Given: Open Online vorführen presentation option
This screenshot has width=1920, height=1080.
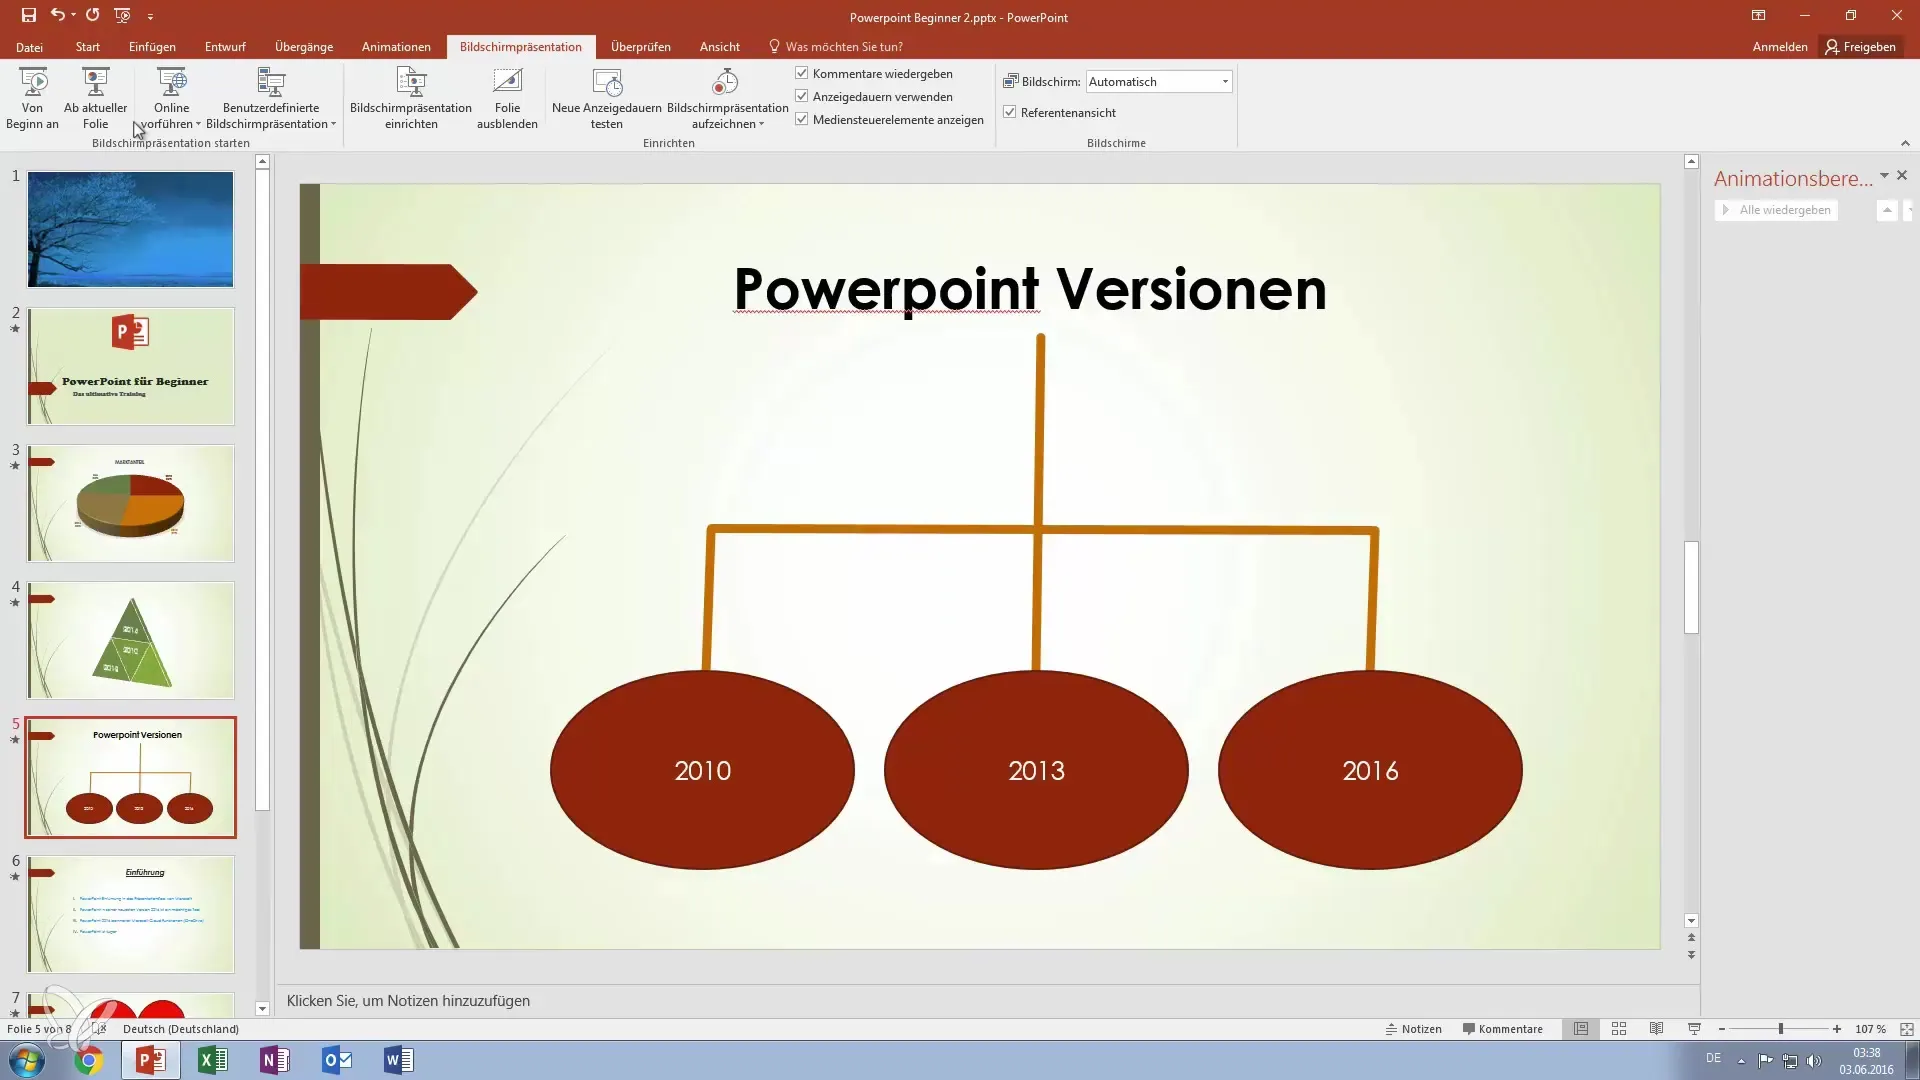Looking at the screenshot, I should pyautogui.click(x=171, y=98).
